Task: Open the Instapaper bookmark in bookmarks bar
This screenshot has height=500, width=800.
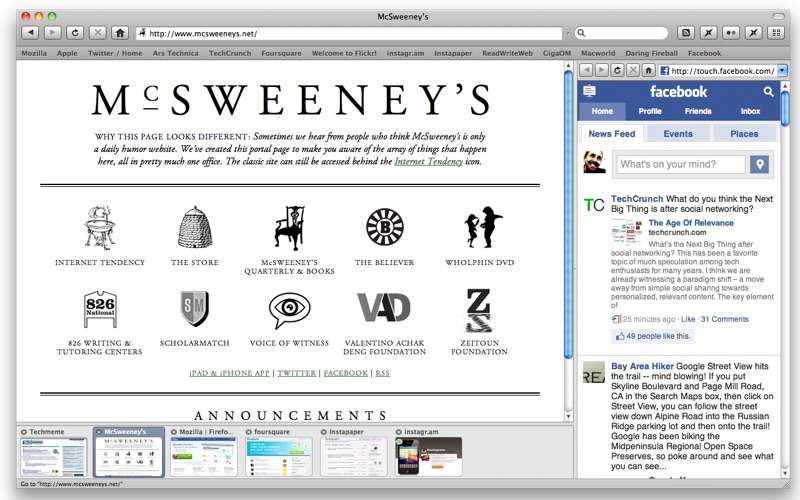Action: (453, 53)
